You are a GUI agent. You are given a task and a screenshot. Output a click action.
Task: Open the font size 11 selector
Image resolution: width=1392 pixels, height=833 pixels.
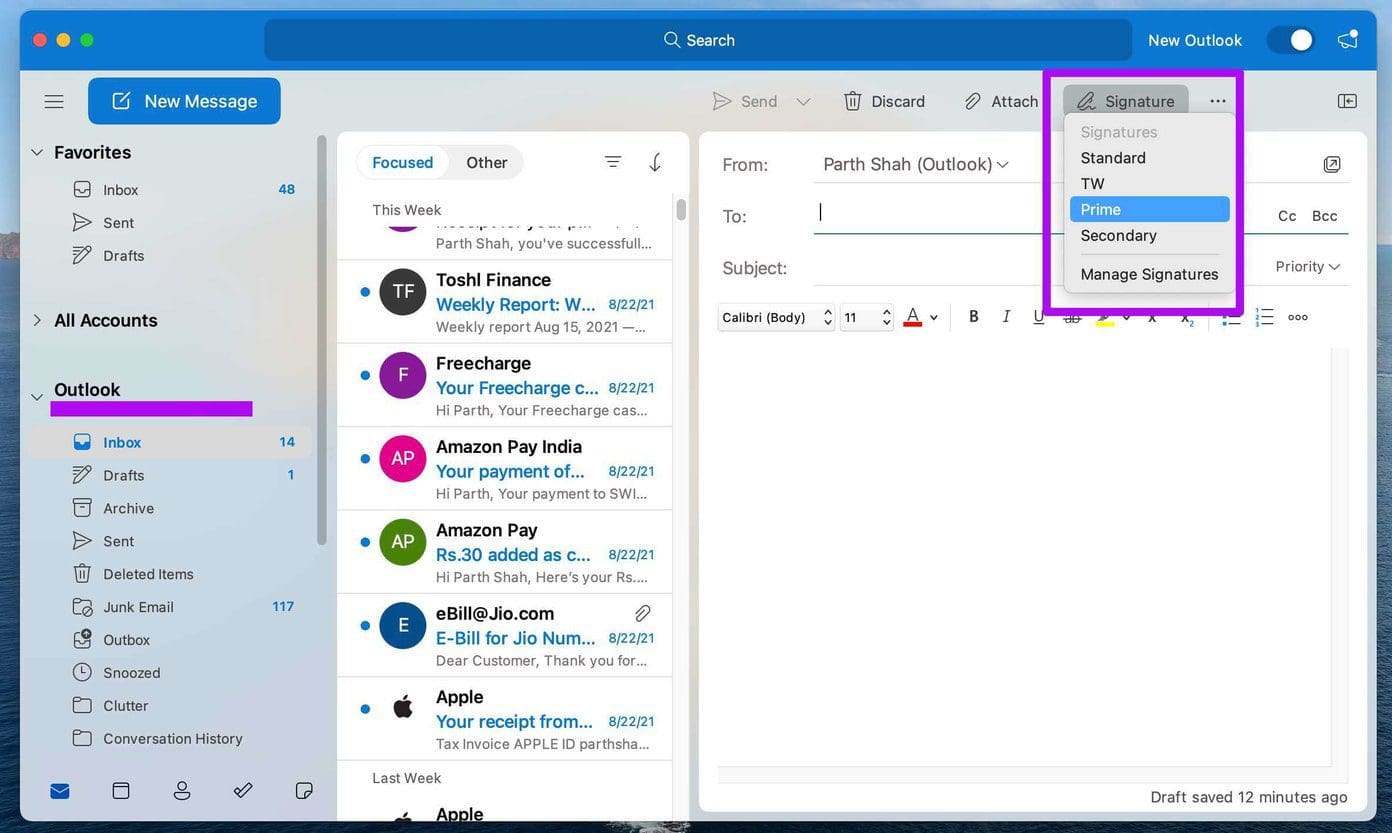click(x=866, y=317)
